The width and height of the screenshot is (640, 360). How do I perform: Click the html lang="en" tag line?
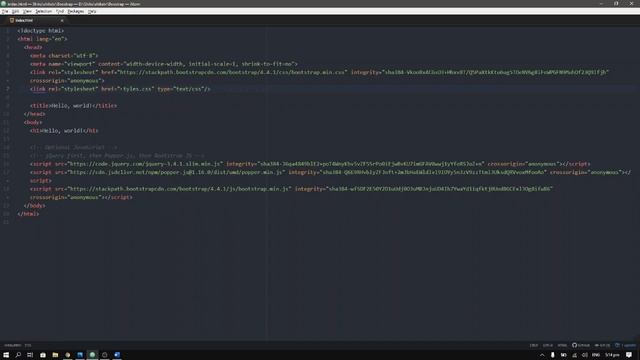[42, 39]
